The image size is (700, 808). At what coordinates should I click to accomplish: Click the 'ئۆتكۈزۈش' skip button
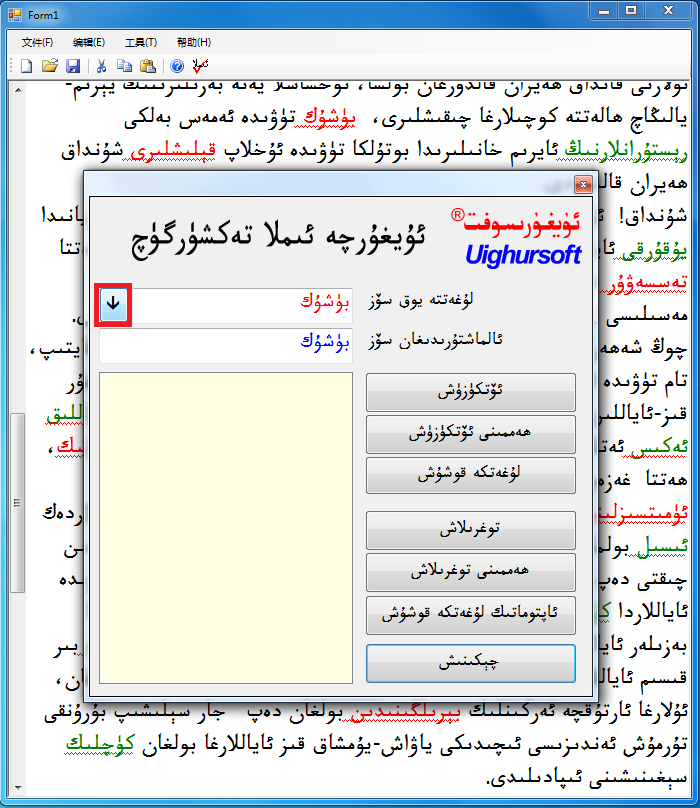(471, 392)
